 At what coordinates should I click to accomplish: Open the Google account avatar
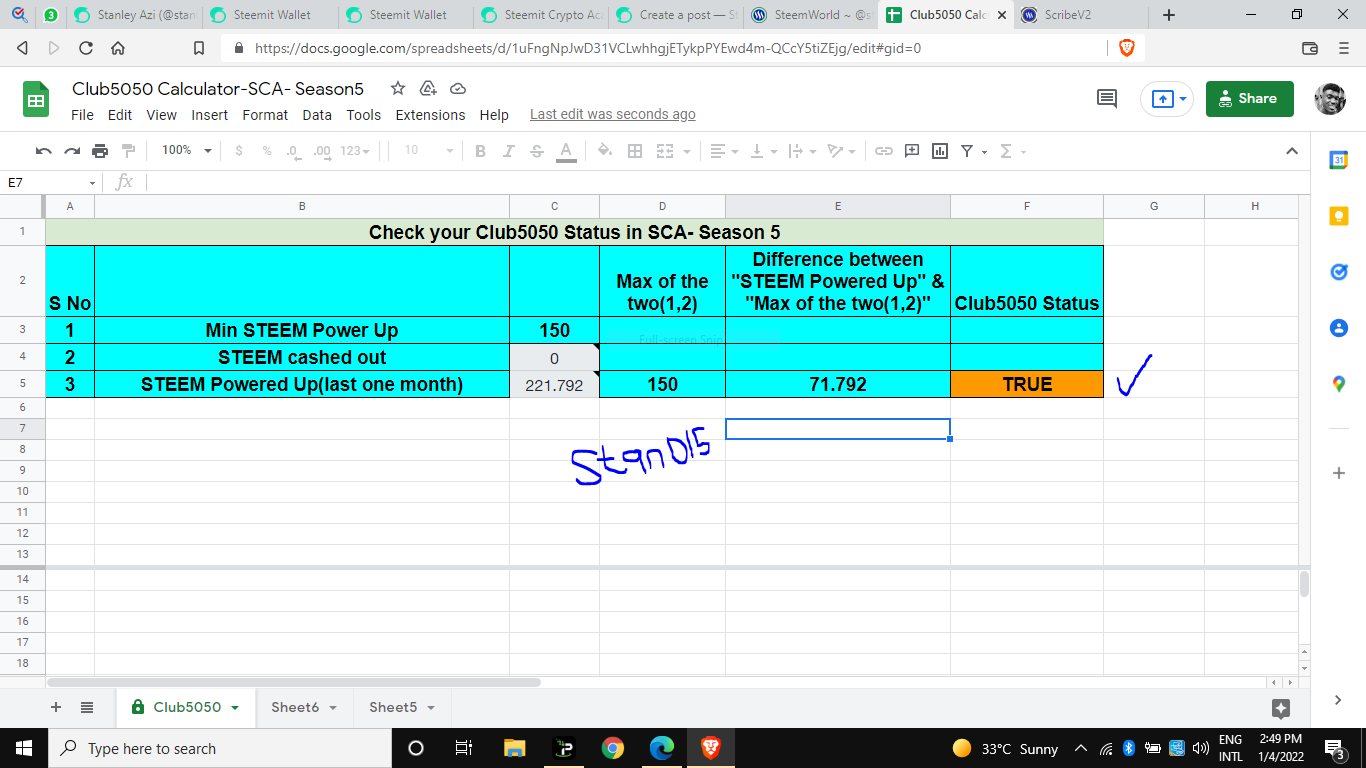click(1330, 98)
